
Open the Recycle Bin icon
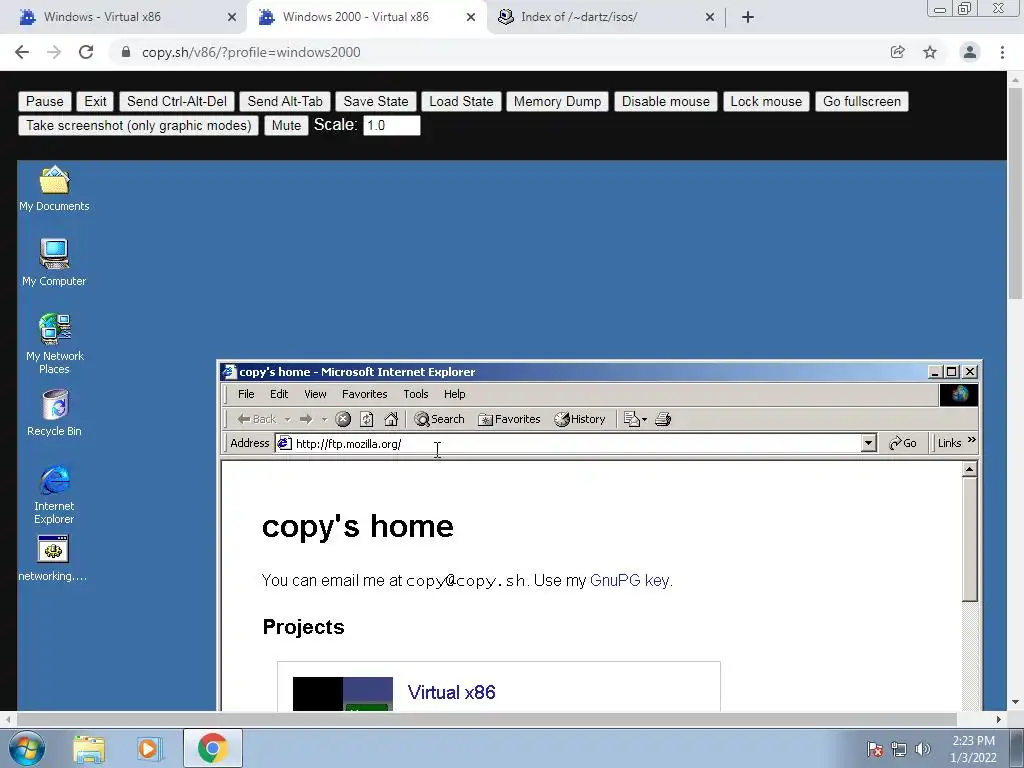pos(54,413)
